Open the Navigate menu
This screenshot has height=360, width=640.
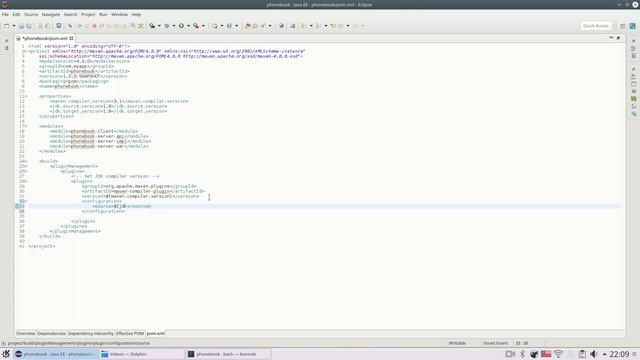[x=51, y=14]
